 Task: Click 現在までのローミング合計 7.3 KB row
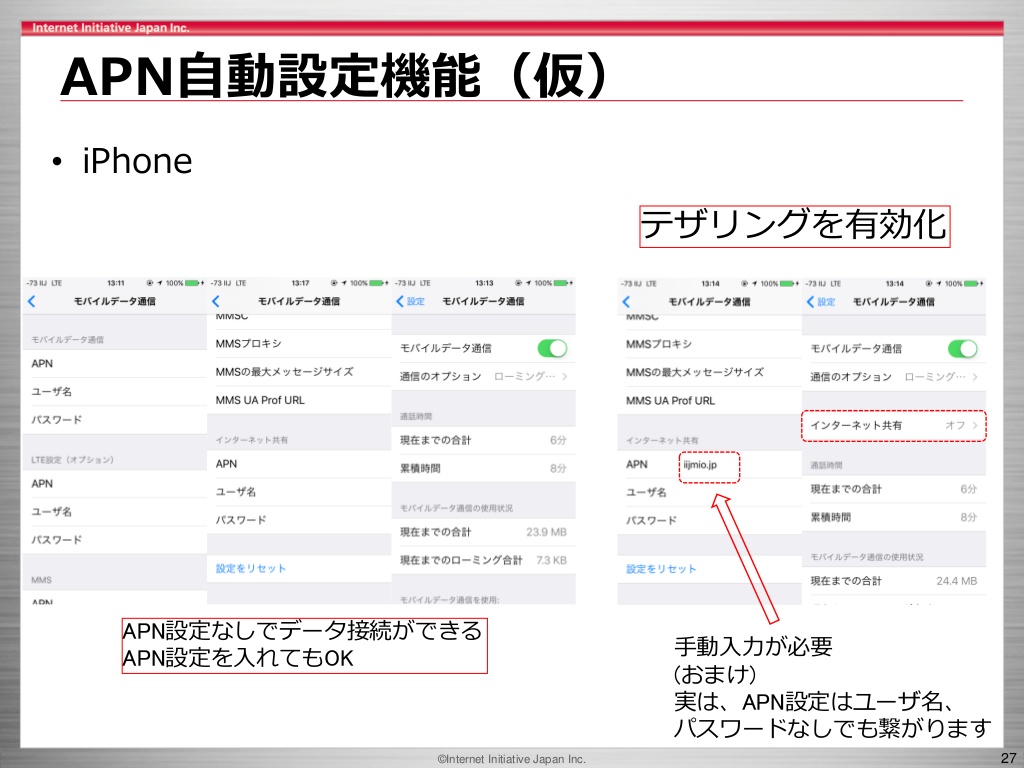coord(483,560)
